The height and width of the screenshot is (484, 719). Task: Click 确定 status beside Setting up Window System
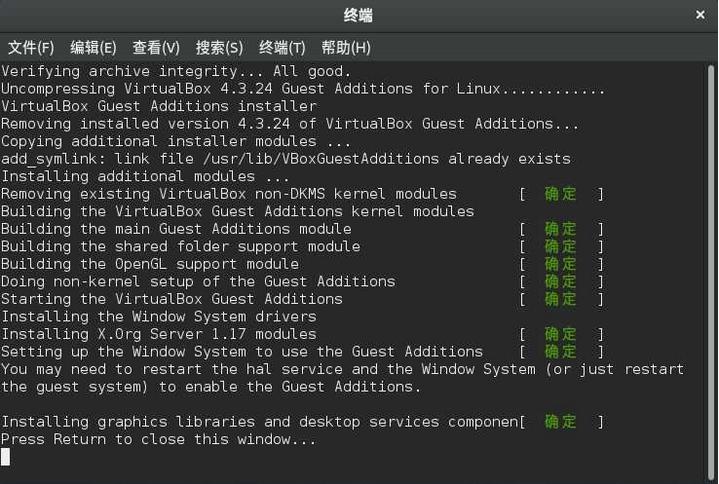coord(560,352)
